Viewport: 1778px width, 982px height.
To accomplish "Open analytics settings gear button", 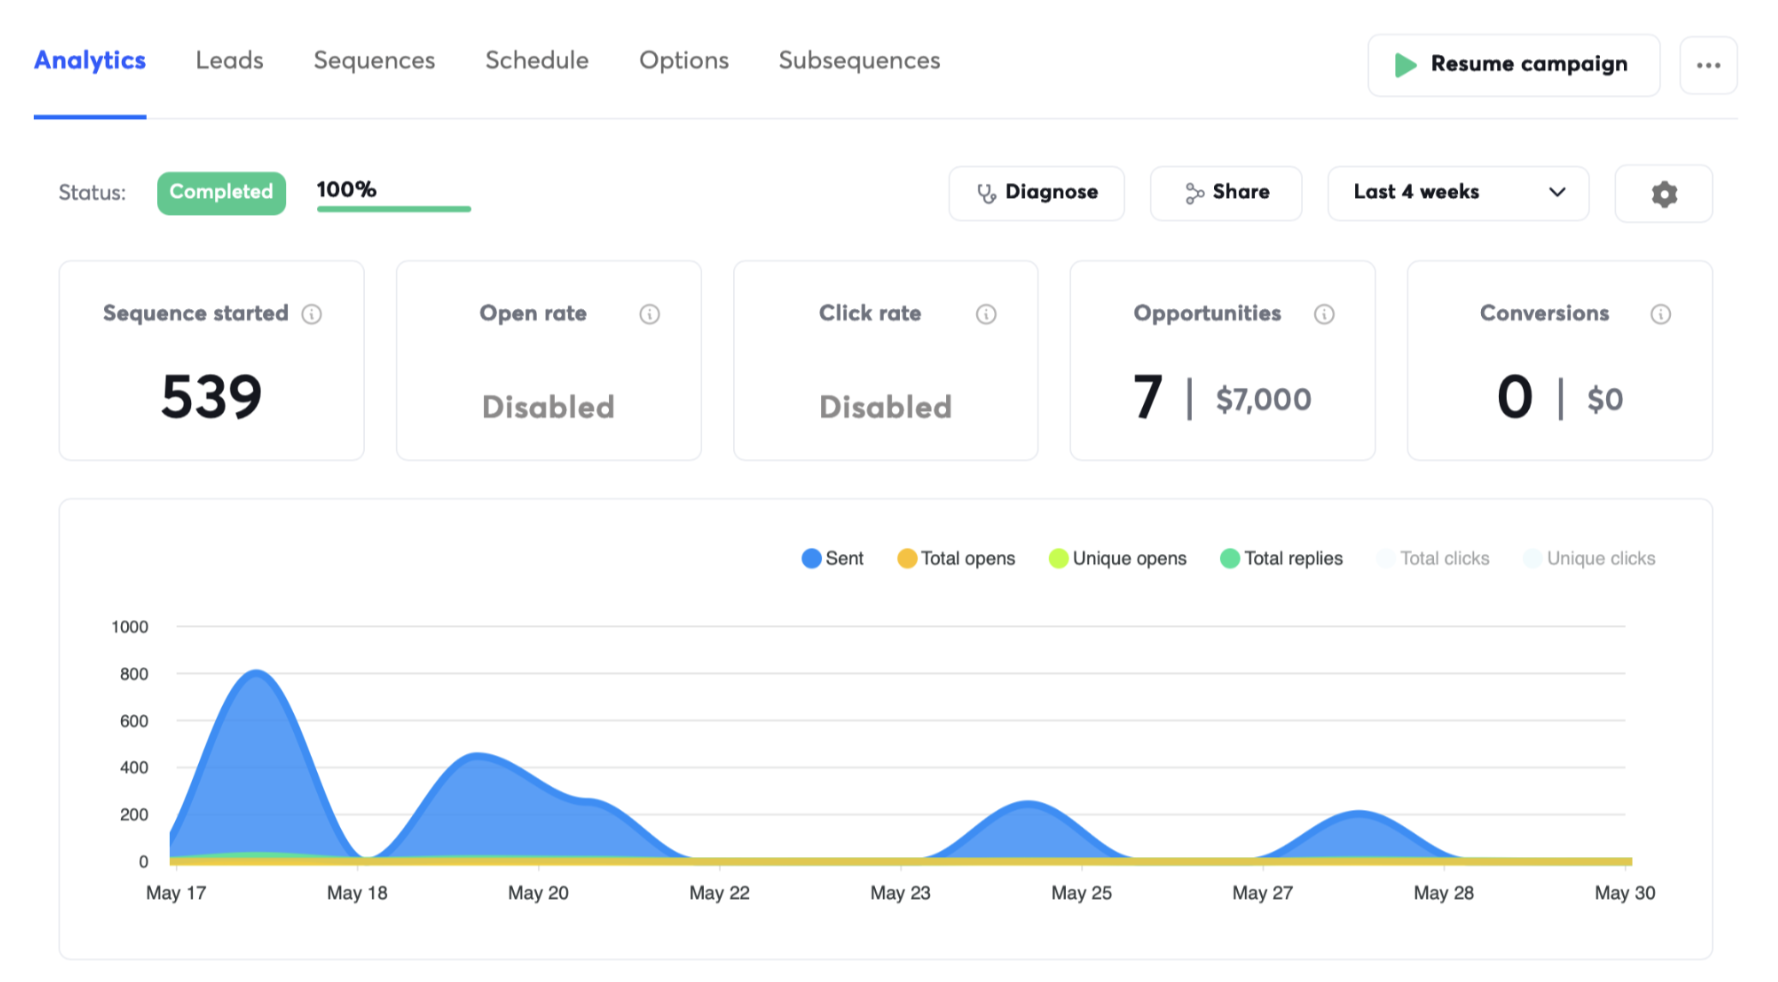I will [1664, 193].
